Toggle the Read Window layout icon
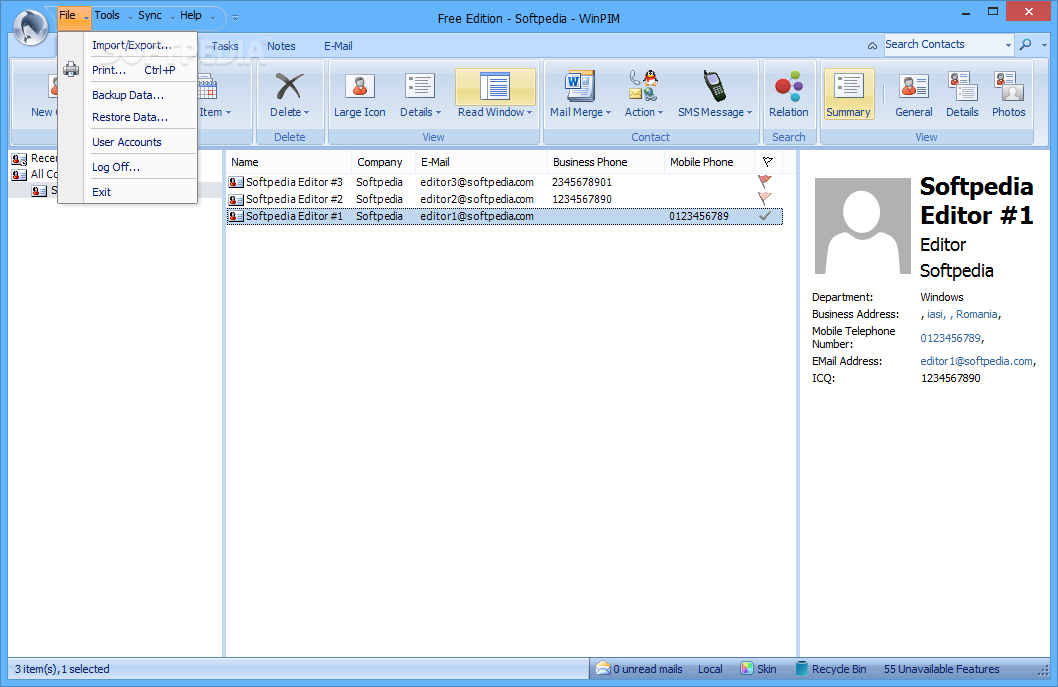This screenshot has width=1058, height=687. 495,86
